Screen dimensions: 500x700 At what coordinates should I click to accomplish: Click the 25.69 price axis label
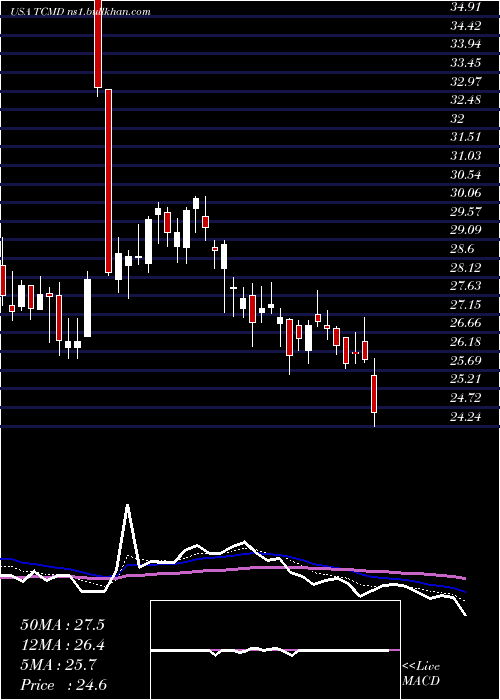click(465, 360)
